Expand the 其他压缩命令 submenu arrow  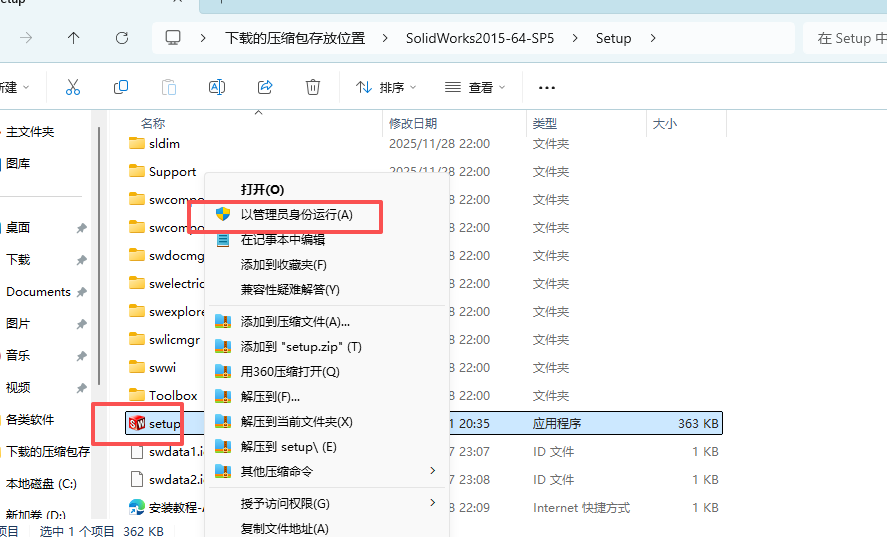433,471
